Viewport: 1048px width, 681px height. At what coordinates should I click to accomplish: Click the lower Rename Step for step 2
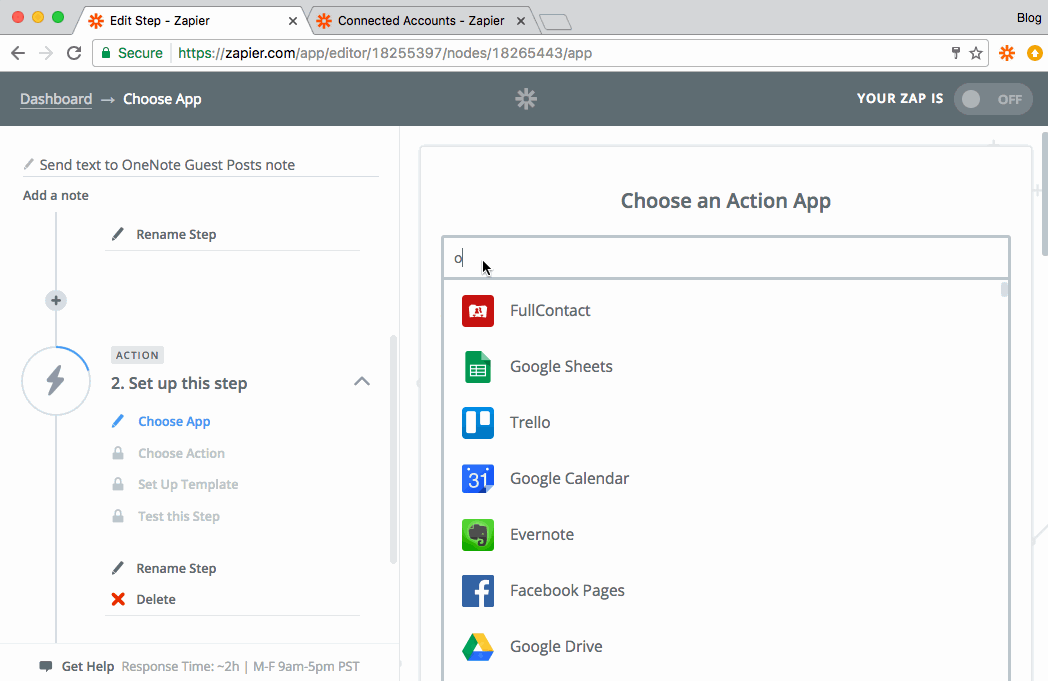pyautogui.click(x=176, y=568)
